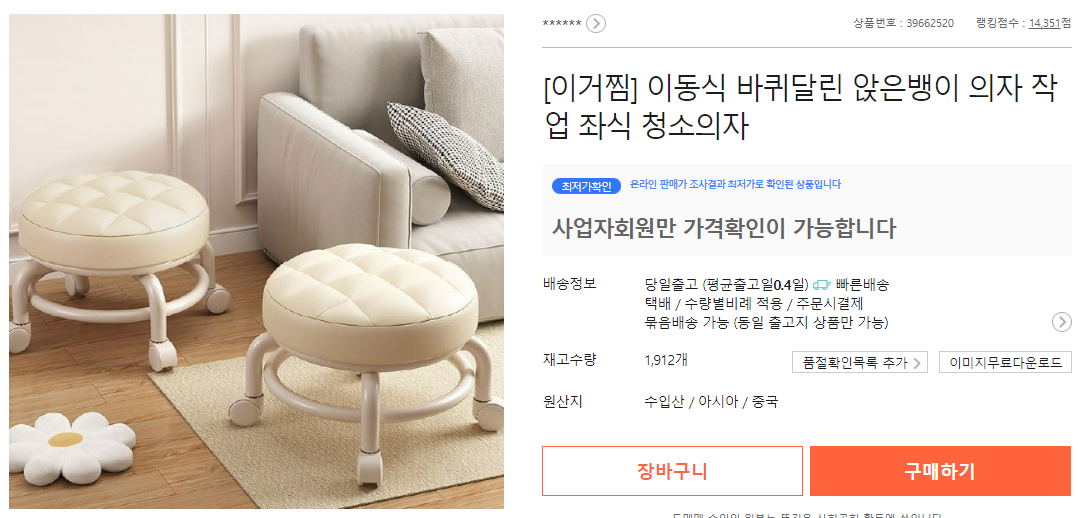Open the ranking score 14,351 link
This screenshot has height=518, width=1078.
click(1044, 23)
